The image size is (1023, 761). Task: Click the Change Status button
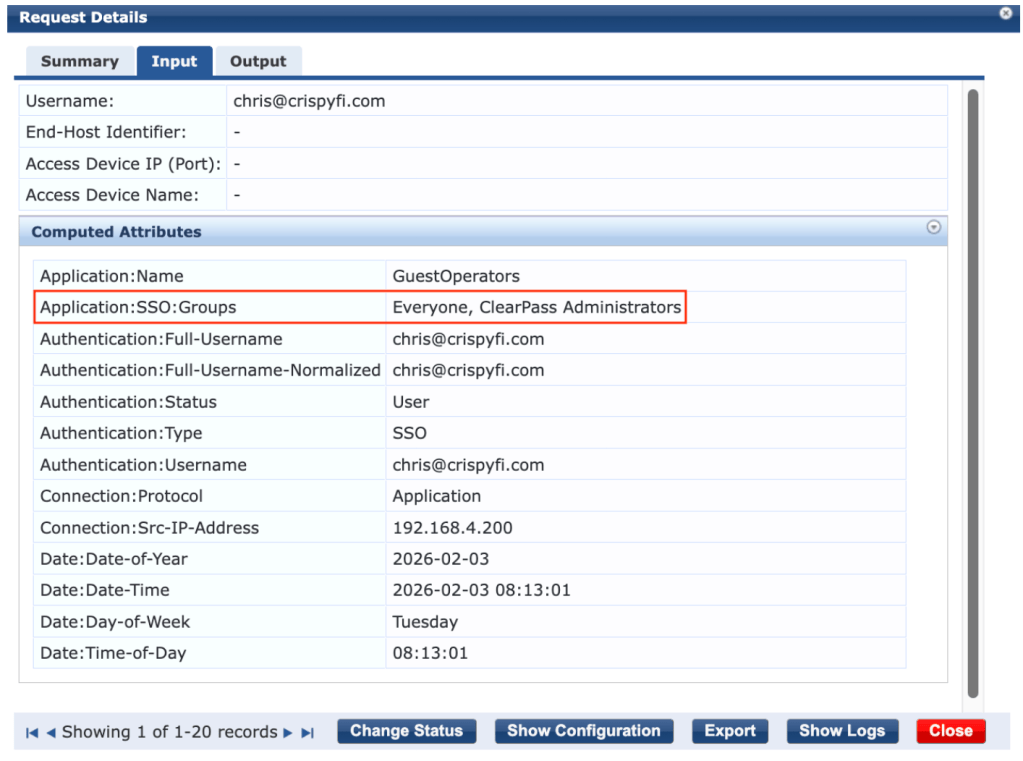[406, 731]
